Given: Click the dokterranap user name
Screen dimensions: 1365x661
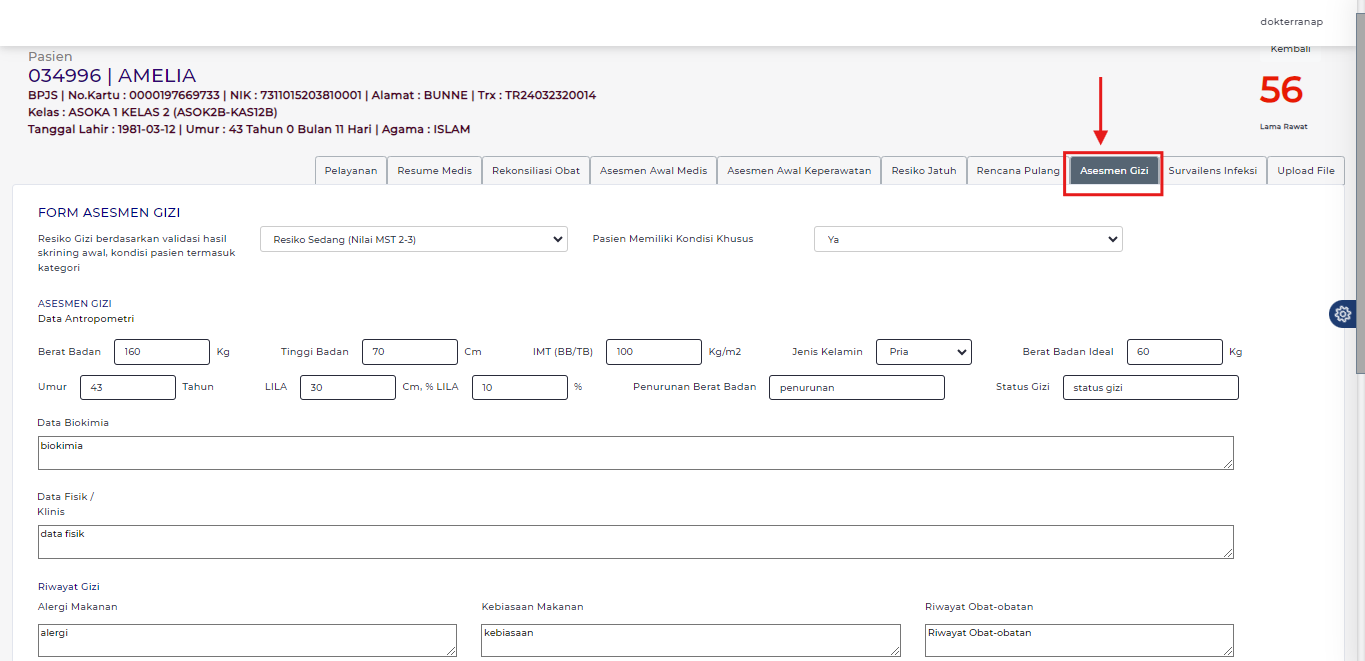Looking at the screenshot, I should click(x=1291, y=22).
